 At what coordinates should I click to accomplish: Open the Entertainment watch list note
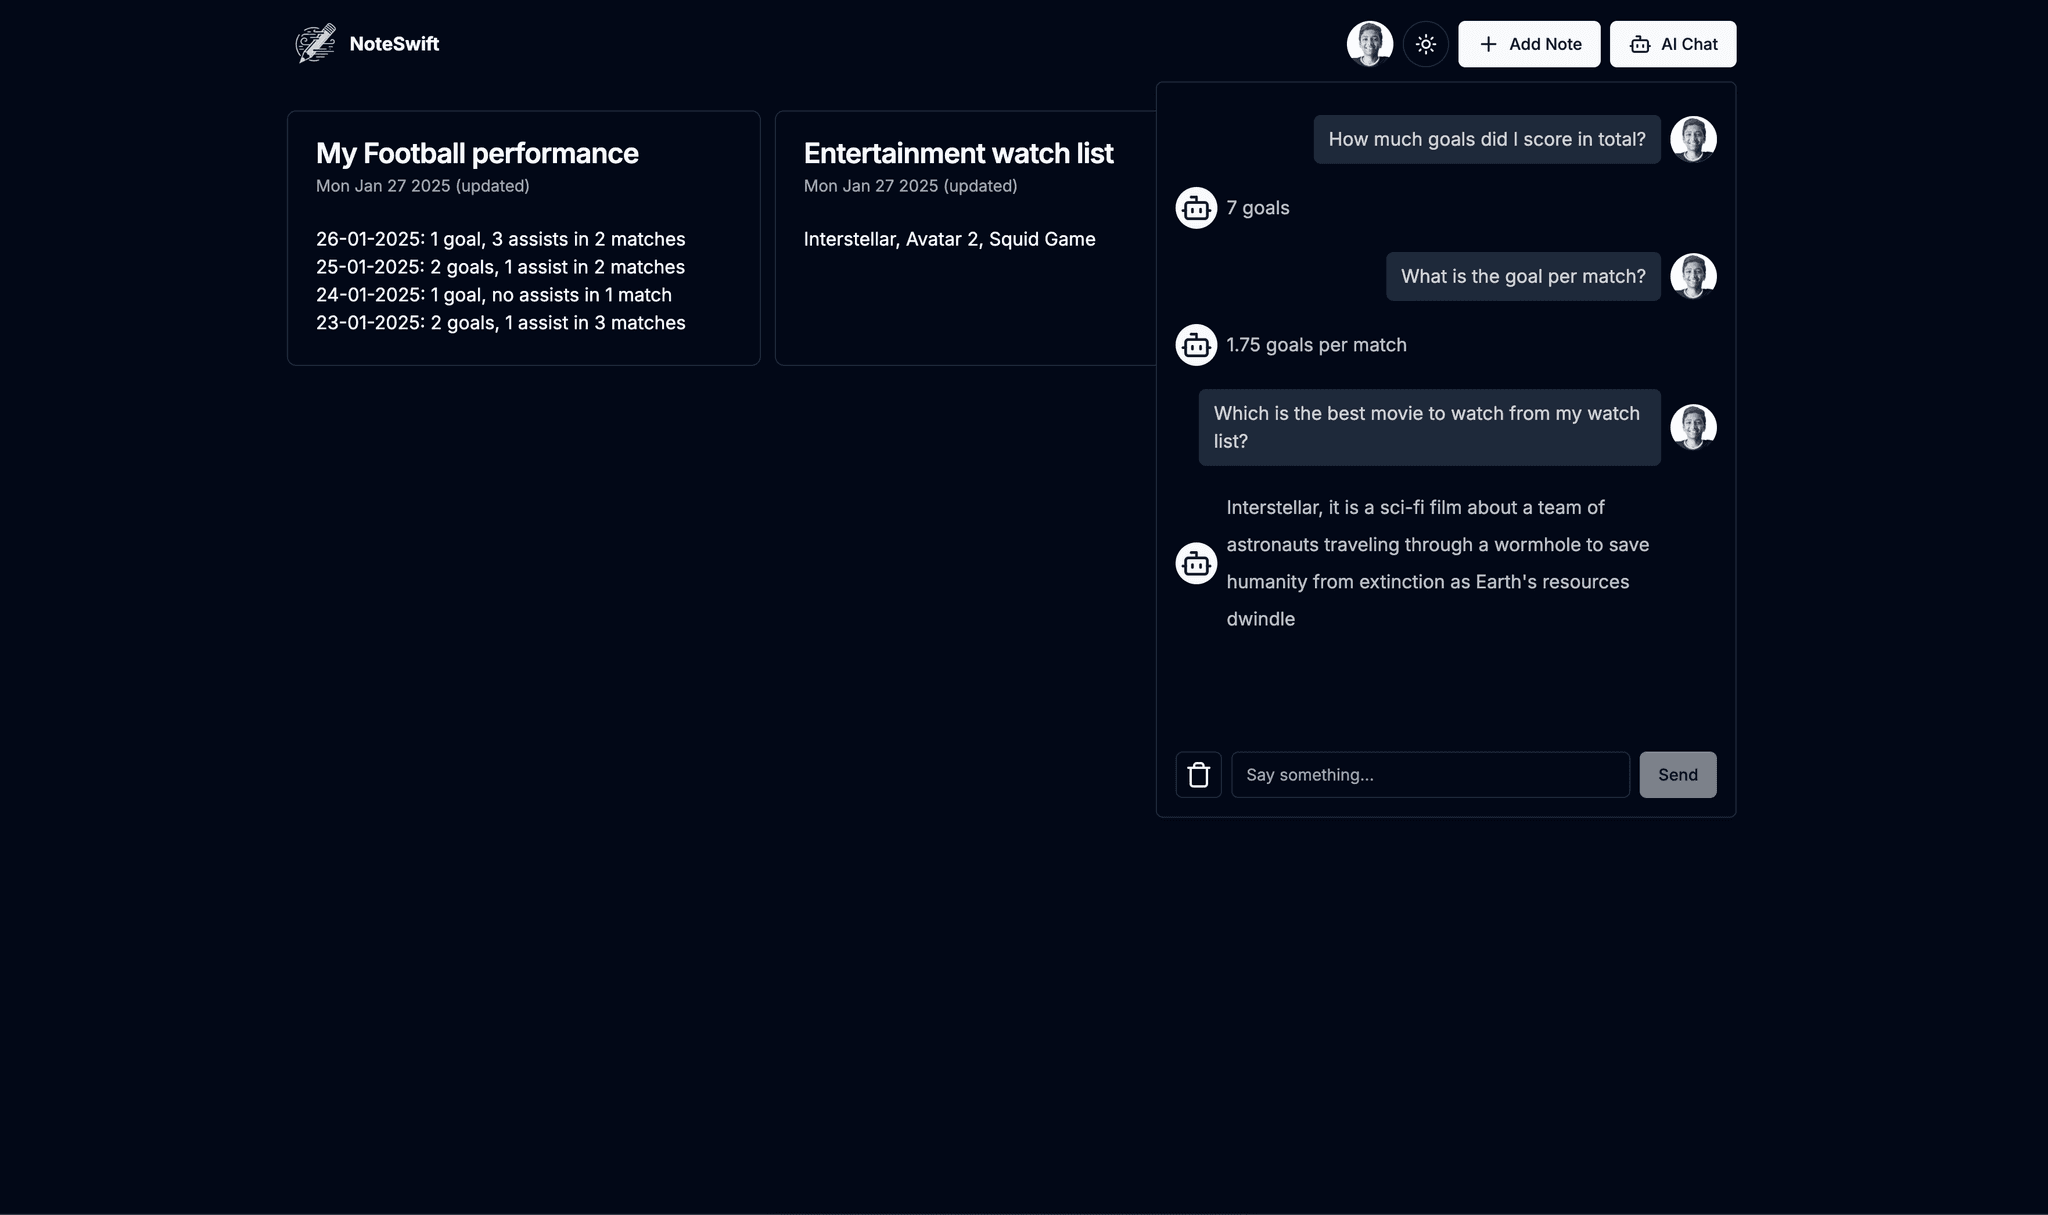point(964,238)
